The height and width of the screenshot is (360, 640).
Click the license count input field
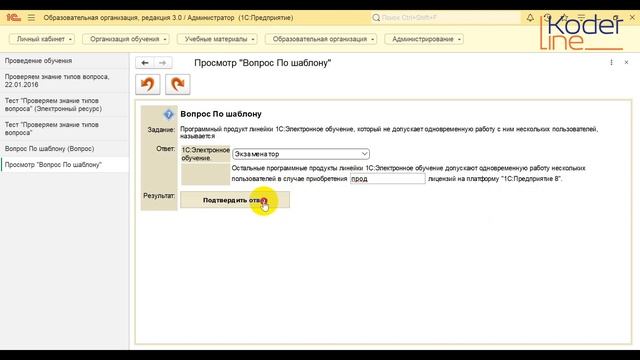(387, 179)
